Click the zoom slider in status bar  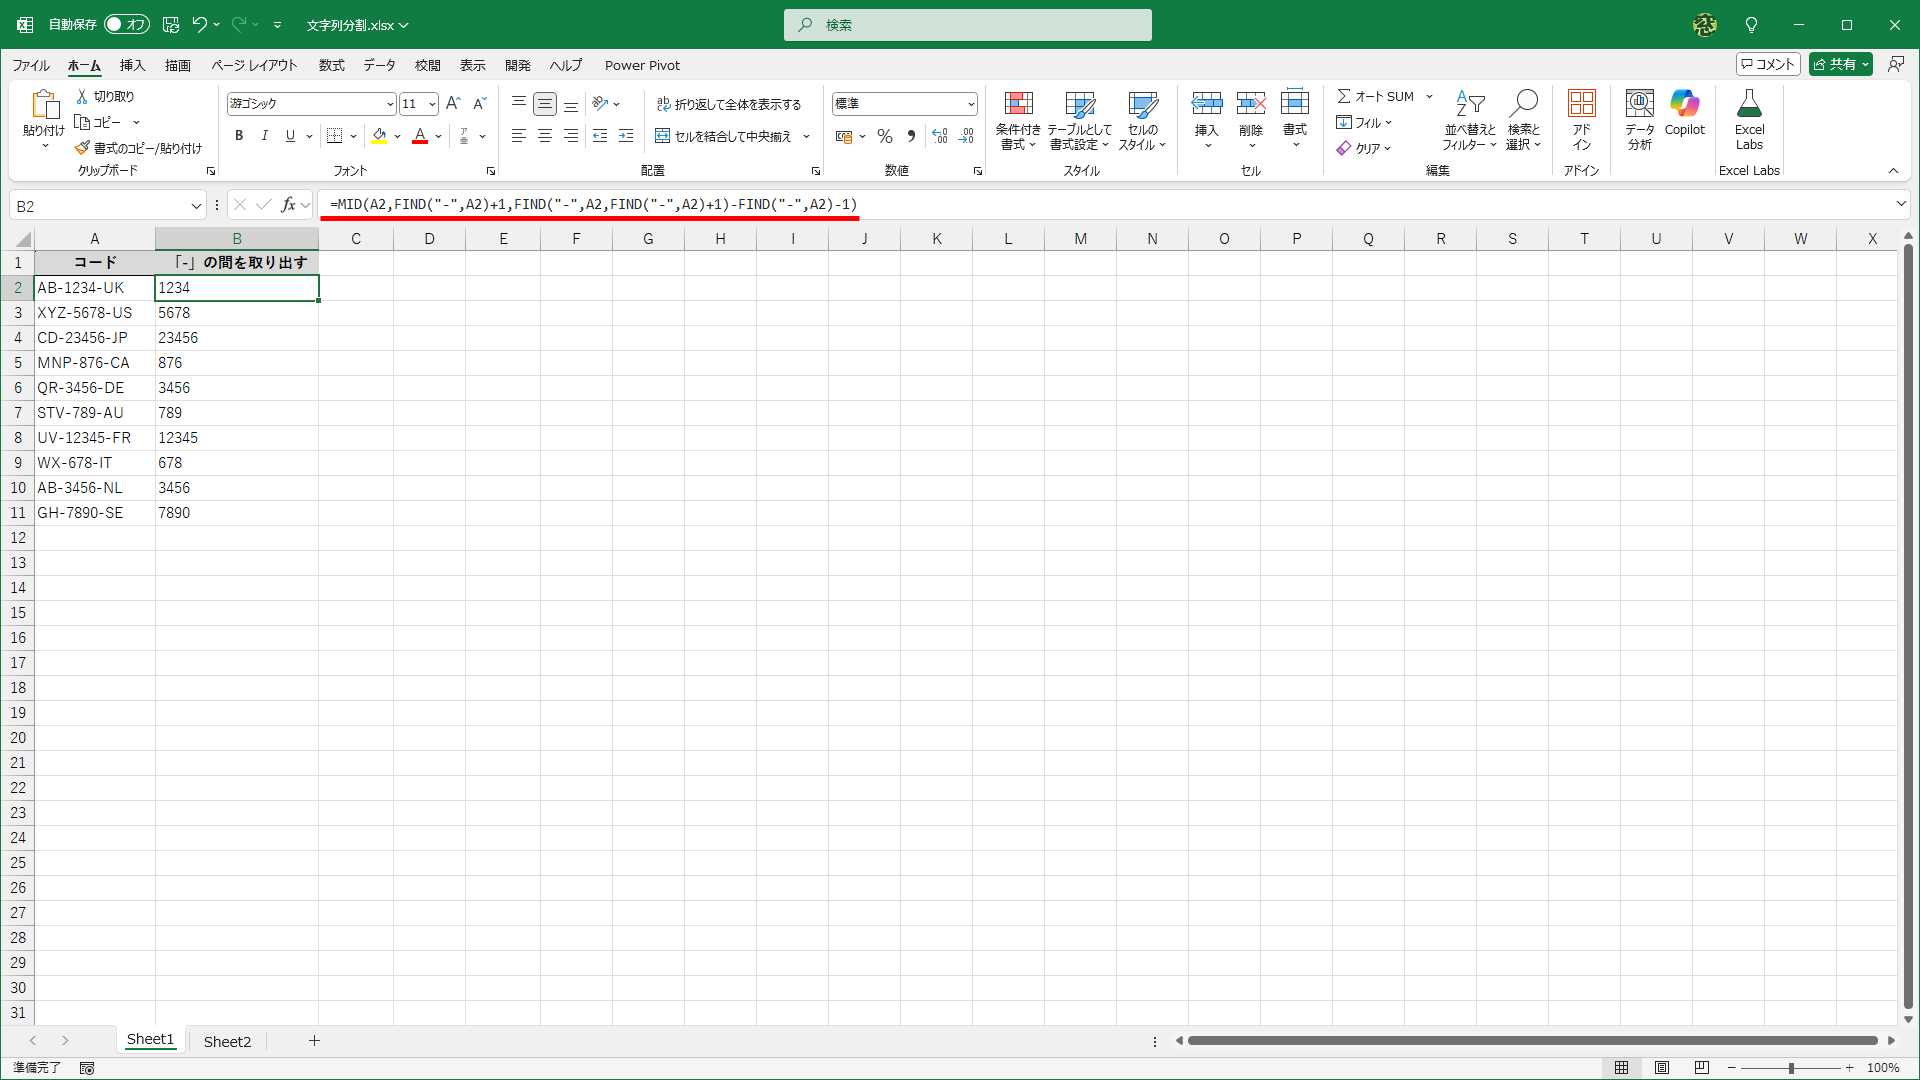[x=1790, y=1068]
